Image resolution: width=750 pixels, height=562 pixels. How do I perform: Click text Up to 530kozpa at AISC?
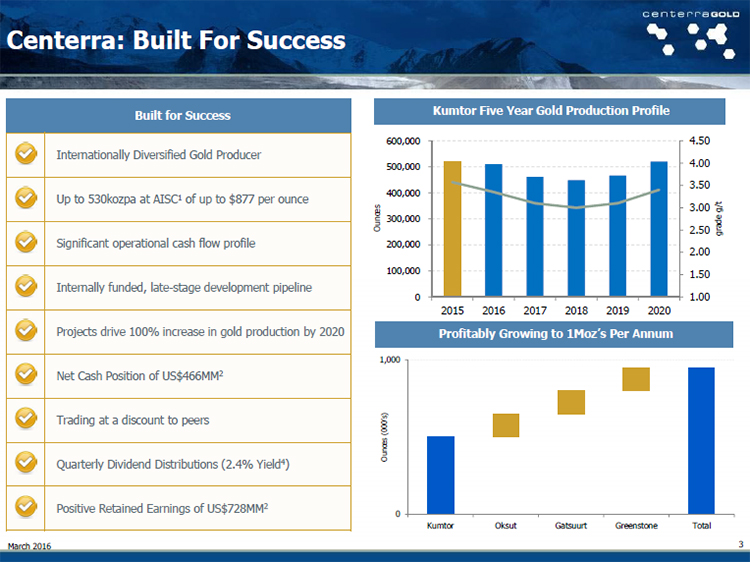119,199
